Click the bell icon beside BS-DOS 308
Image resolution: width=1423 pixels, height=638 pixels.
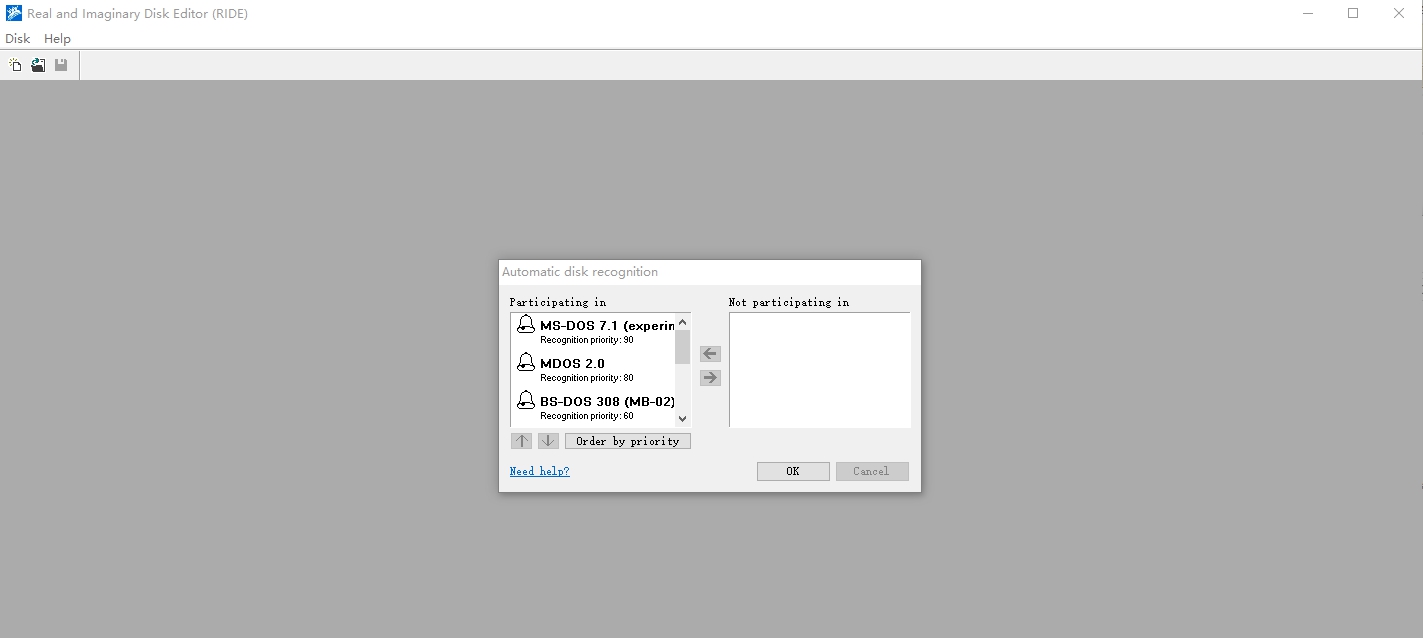(526, 400)
